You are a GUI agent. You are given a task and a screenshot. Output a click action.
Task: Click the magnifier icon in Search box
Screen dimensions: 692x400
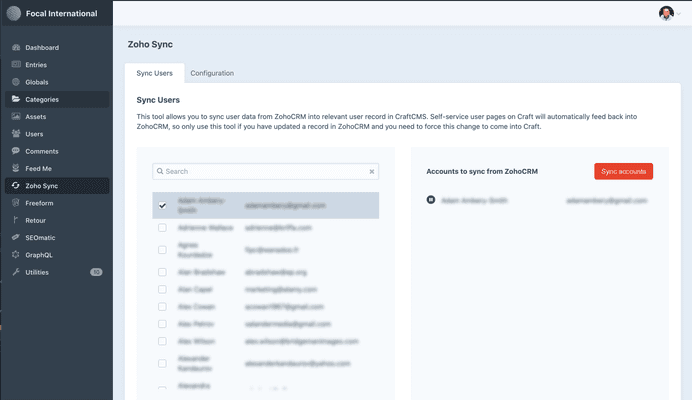pyautogui.click(x=160, y=171)
